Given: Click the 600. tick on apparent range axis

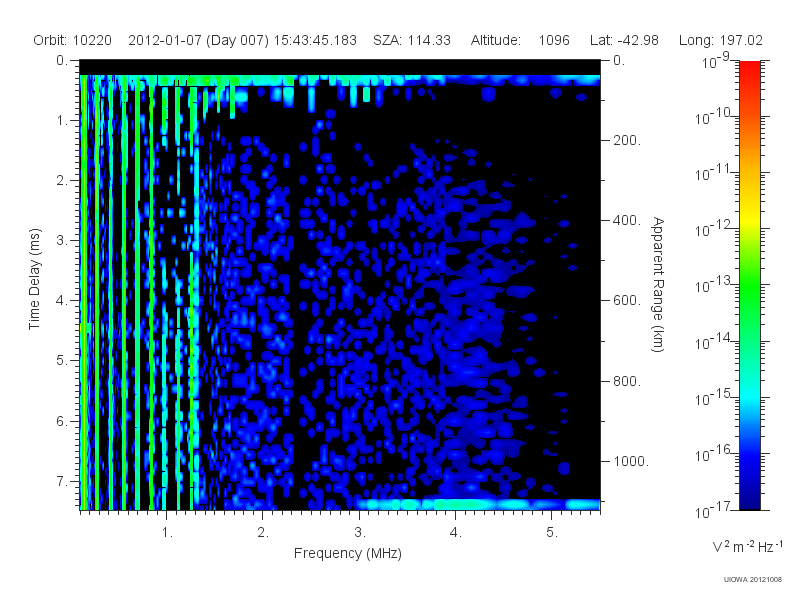Looking at the screenshot, I should coord(627,300).
